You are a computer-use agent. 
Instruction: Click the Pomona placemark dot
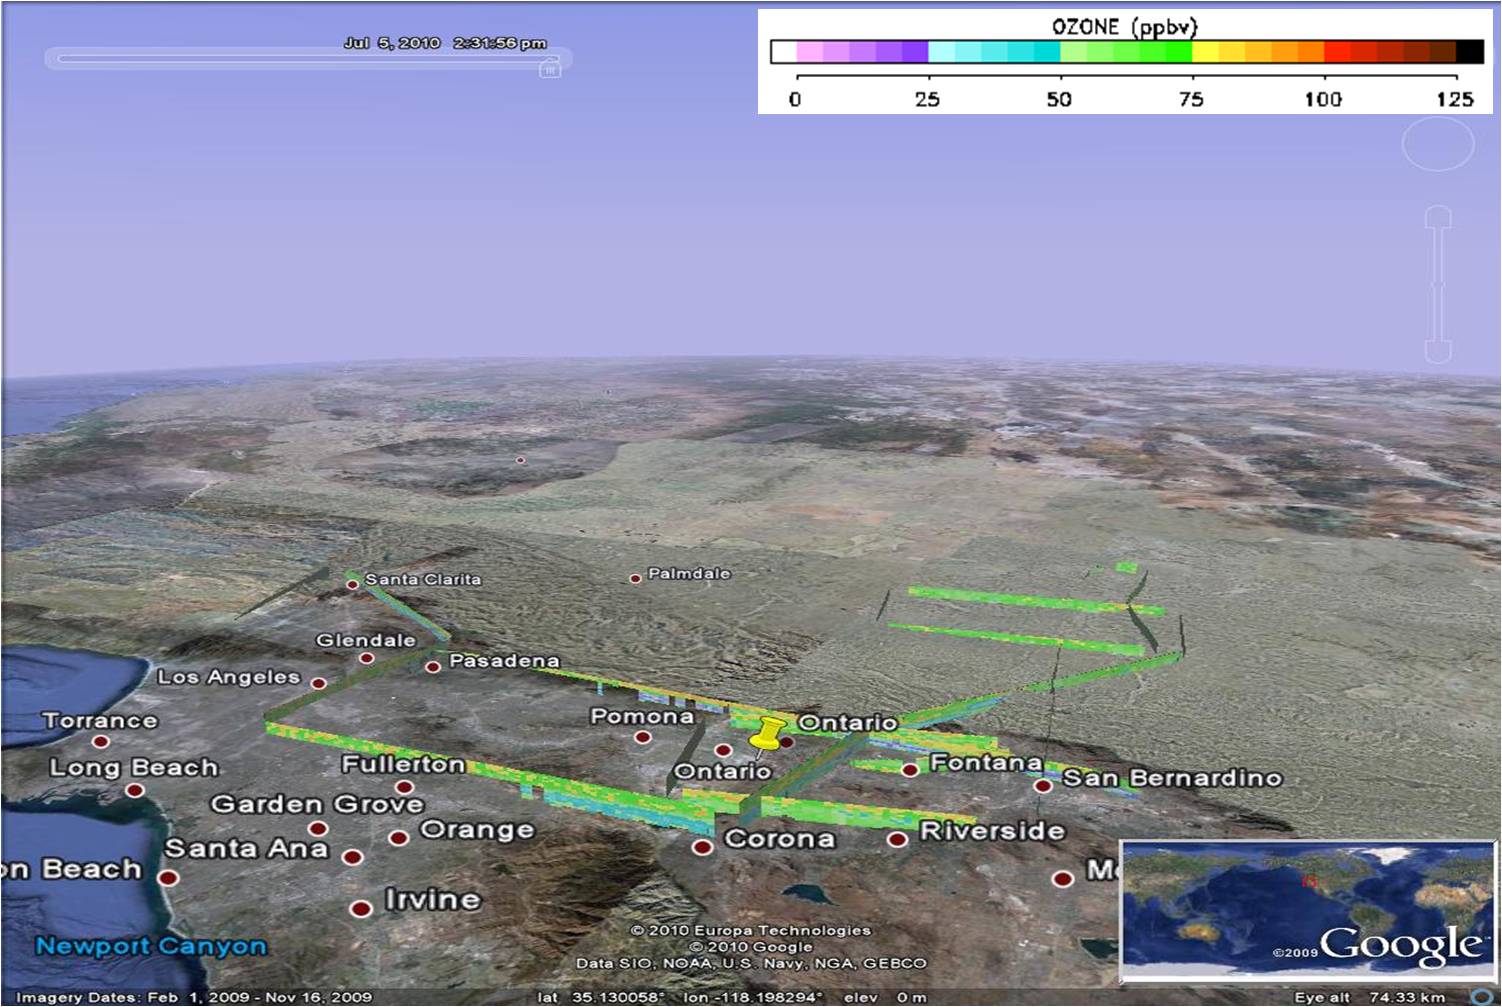(643, 737)
